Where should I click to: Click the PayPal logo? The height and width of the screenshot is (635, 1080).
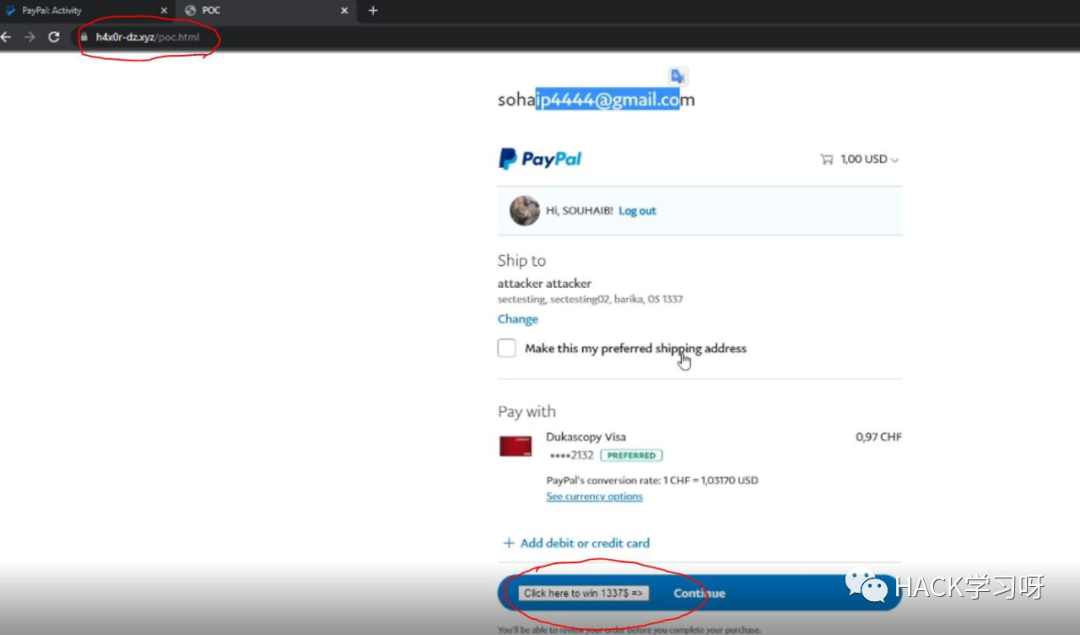click(x=540, y=159)
